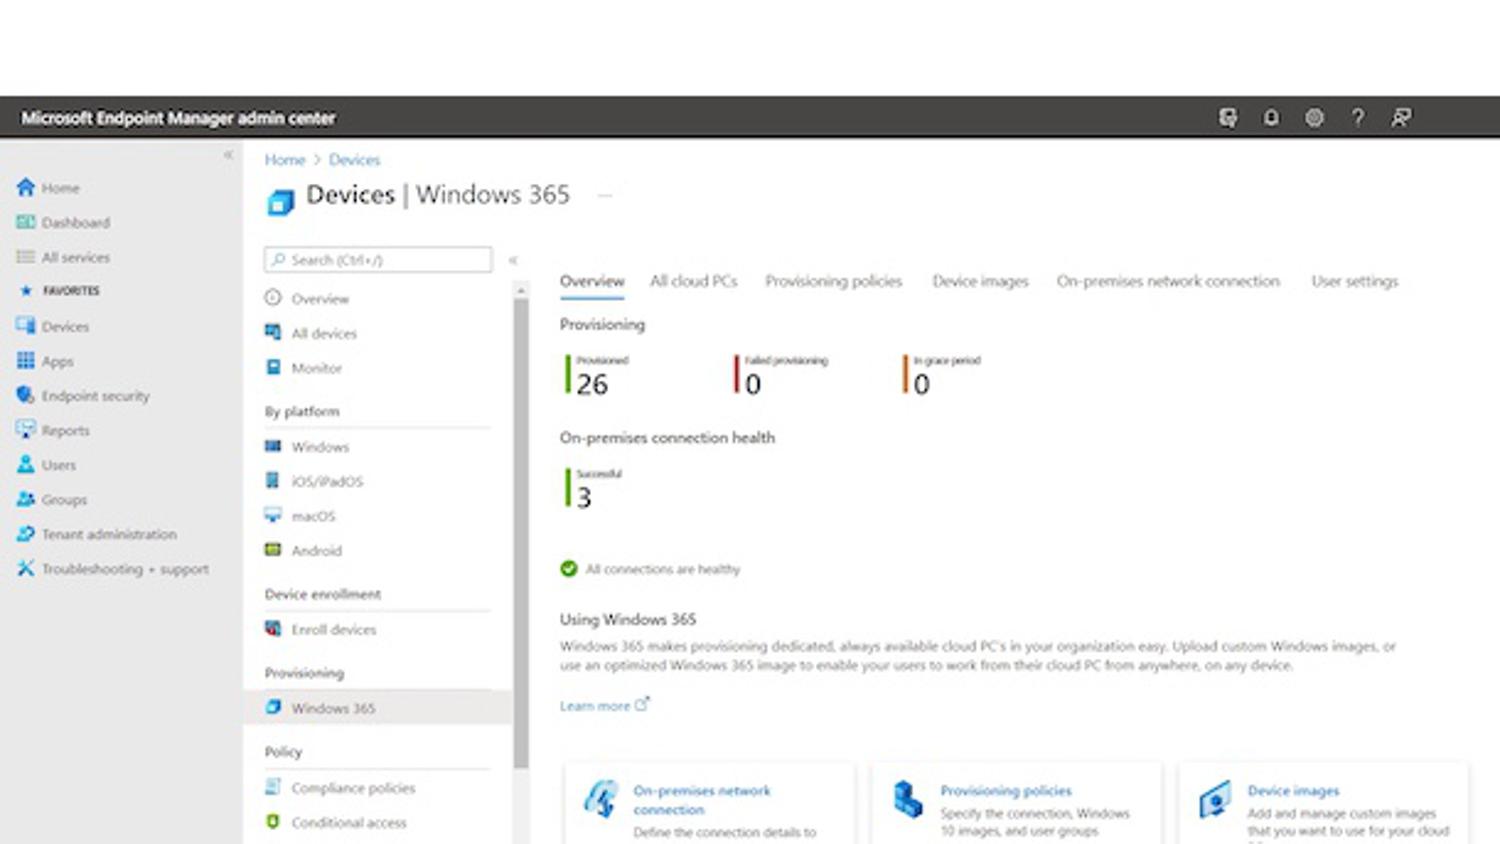Click the Endpoint security shield icon
The image size is (1500, 844).
[25, 396]
